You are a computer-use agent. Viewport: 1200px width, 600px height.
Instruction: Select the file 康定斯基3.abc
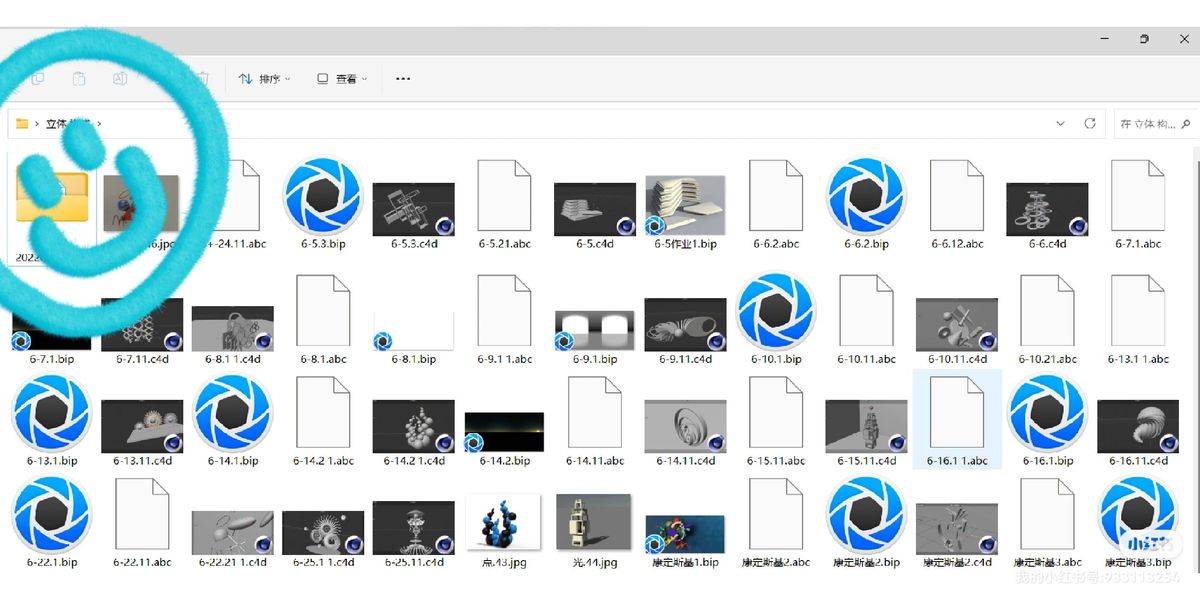coord(1047,522)
